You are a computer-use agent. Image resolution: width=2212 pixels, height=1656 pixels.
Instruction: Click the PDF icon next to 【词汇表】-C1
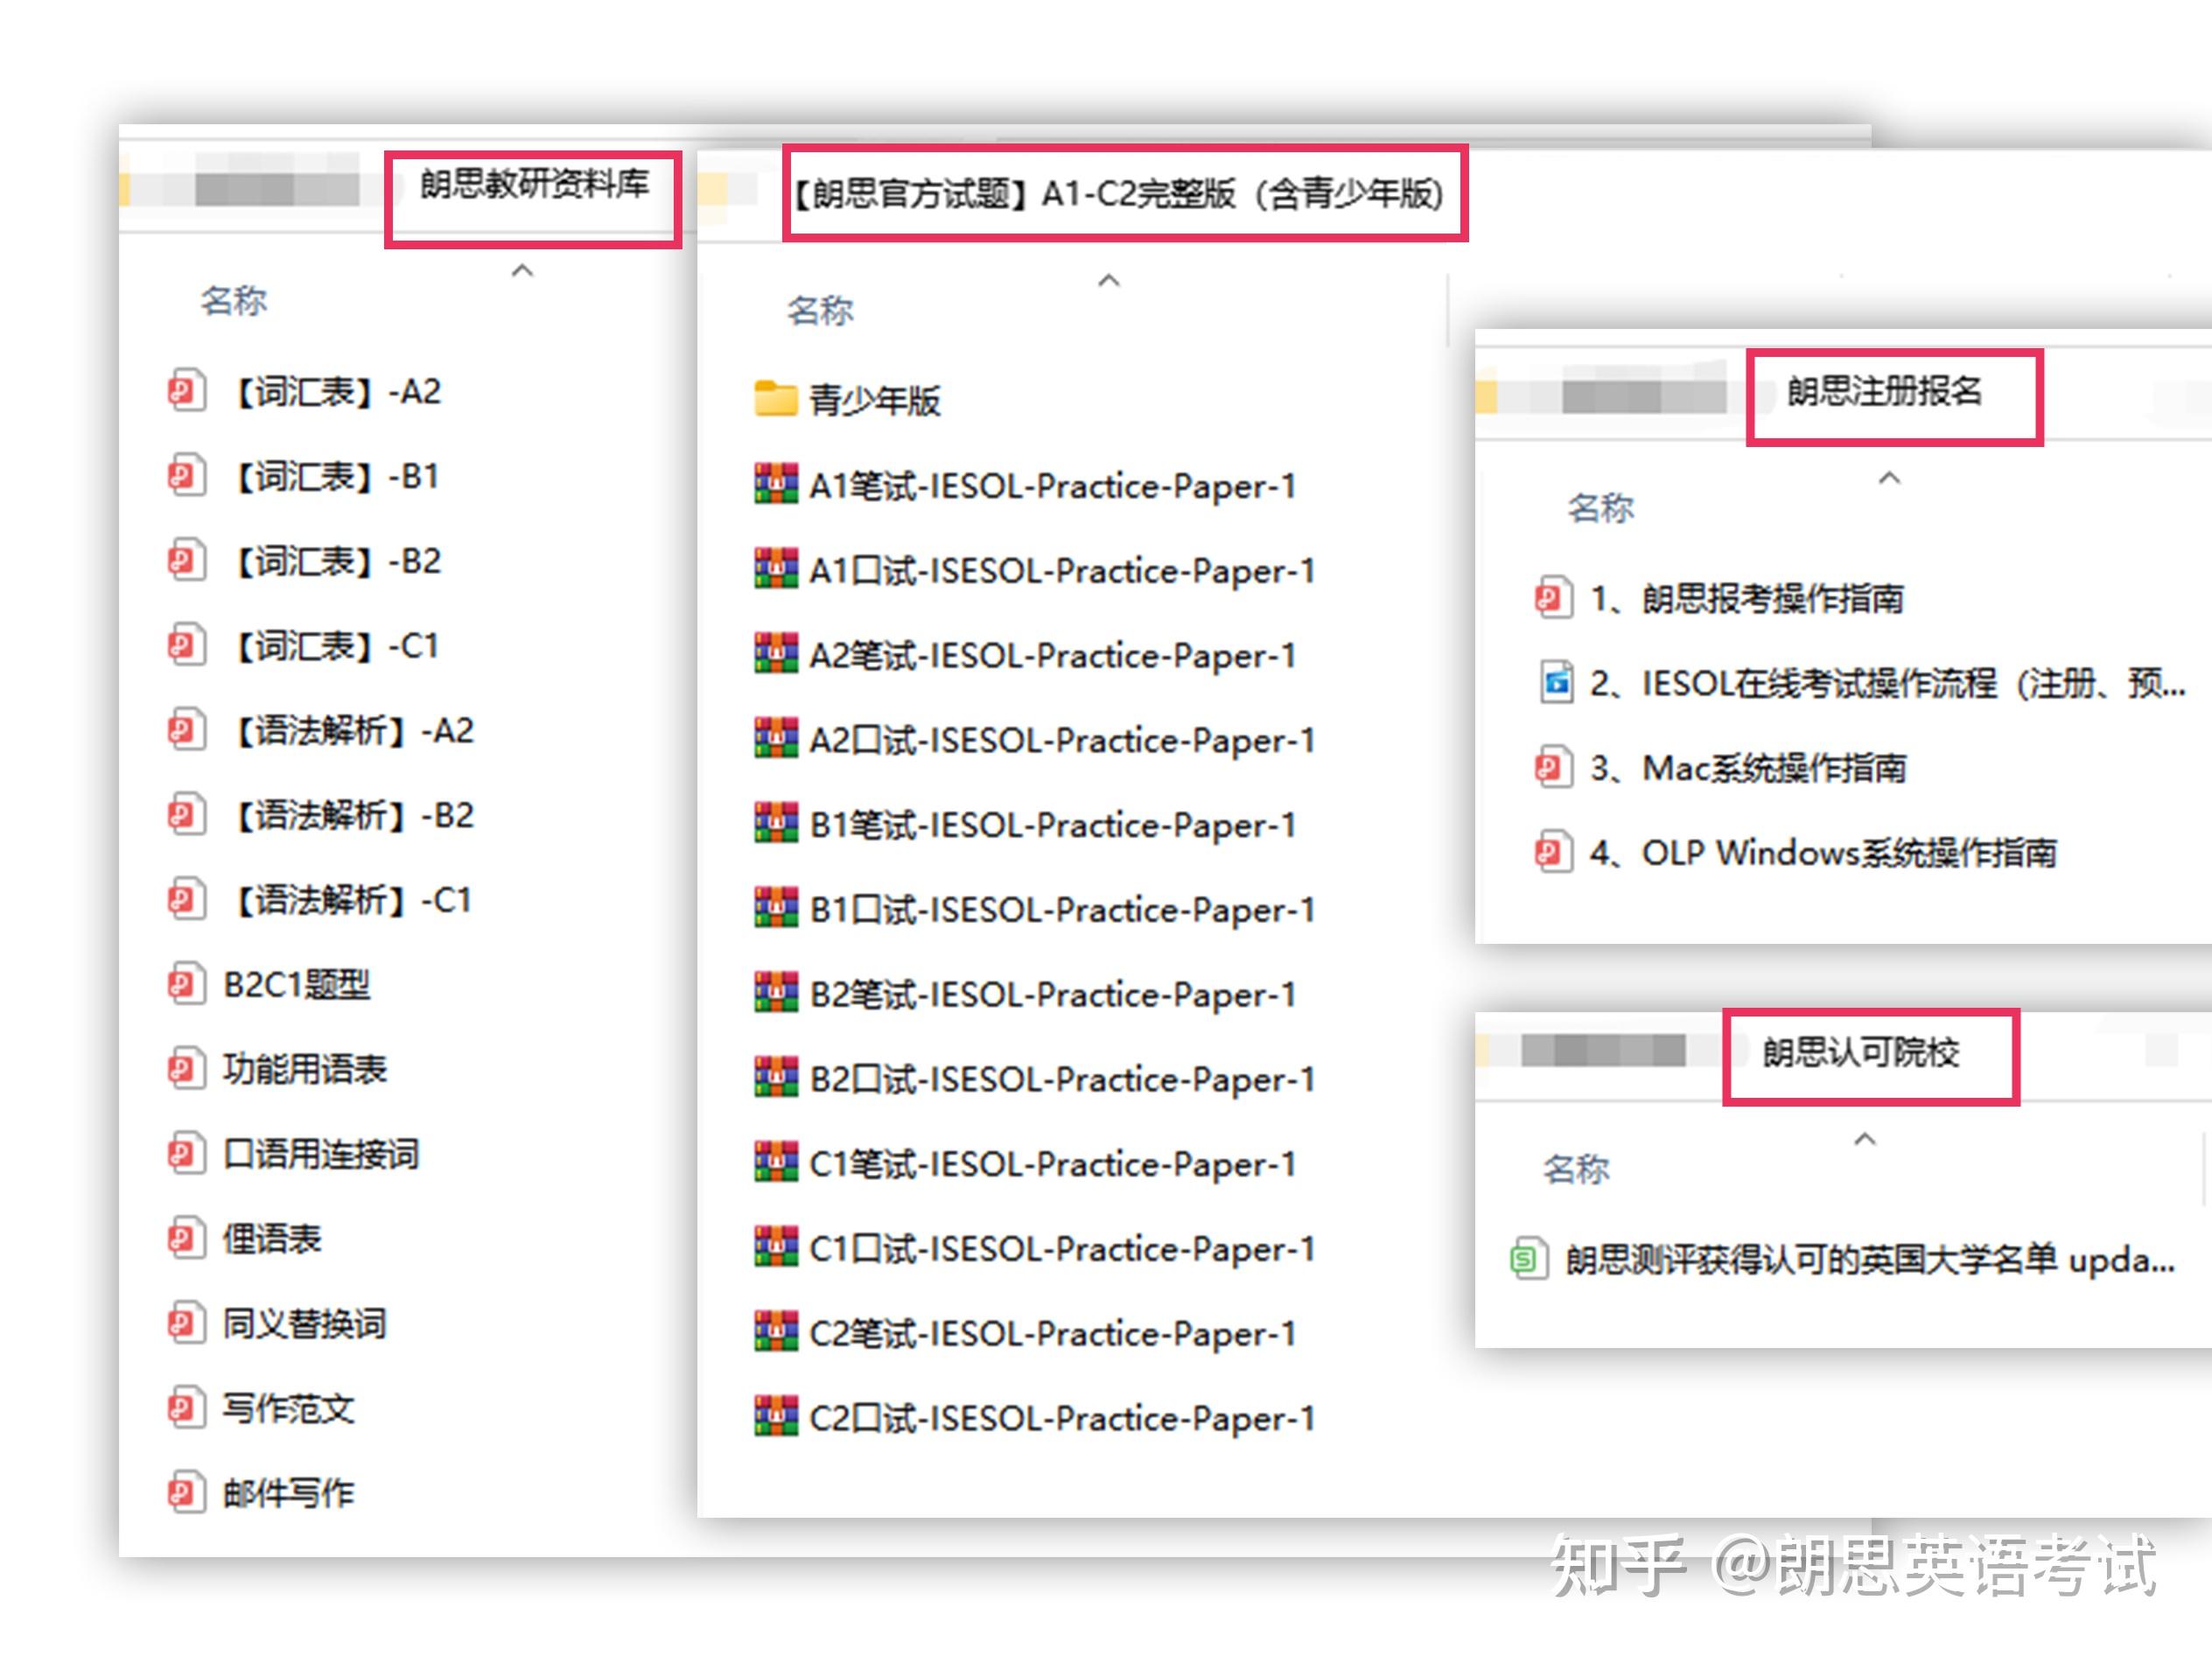186,645
